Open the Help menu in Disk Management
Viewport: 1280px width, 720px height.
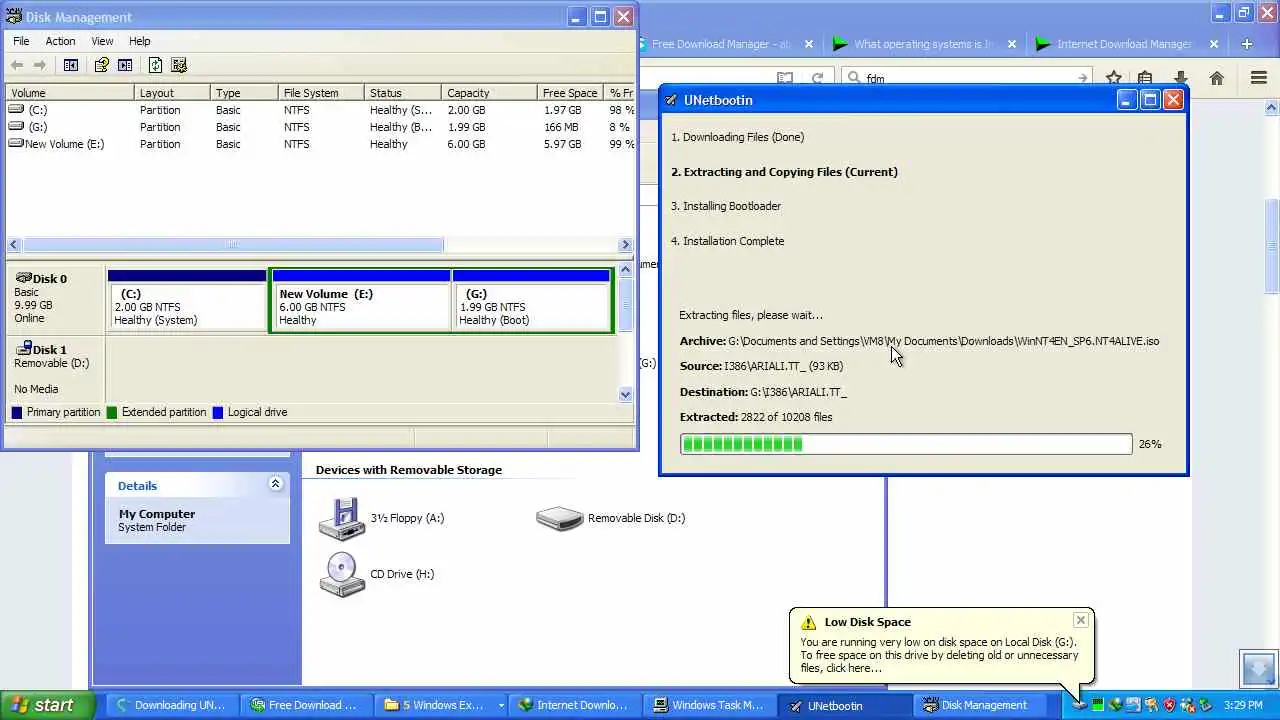point(139,41)
